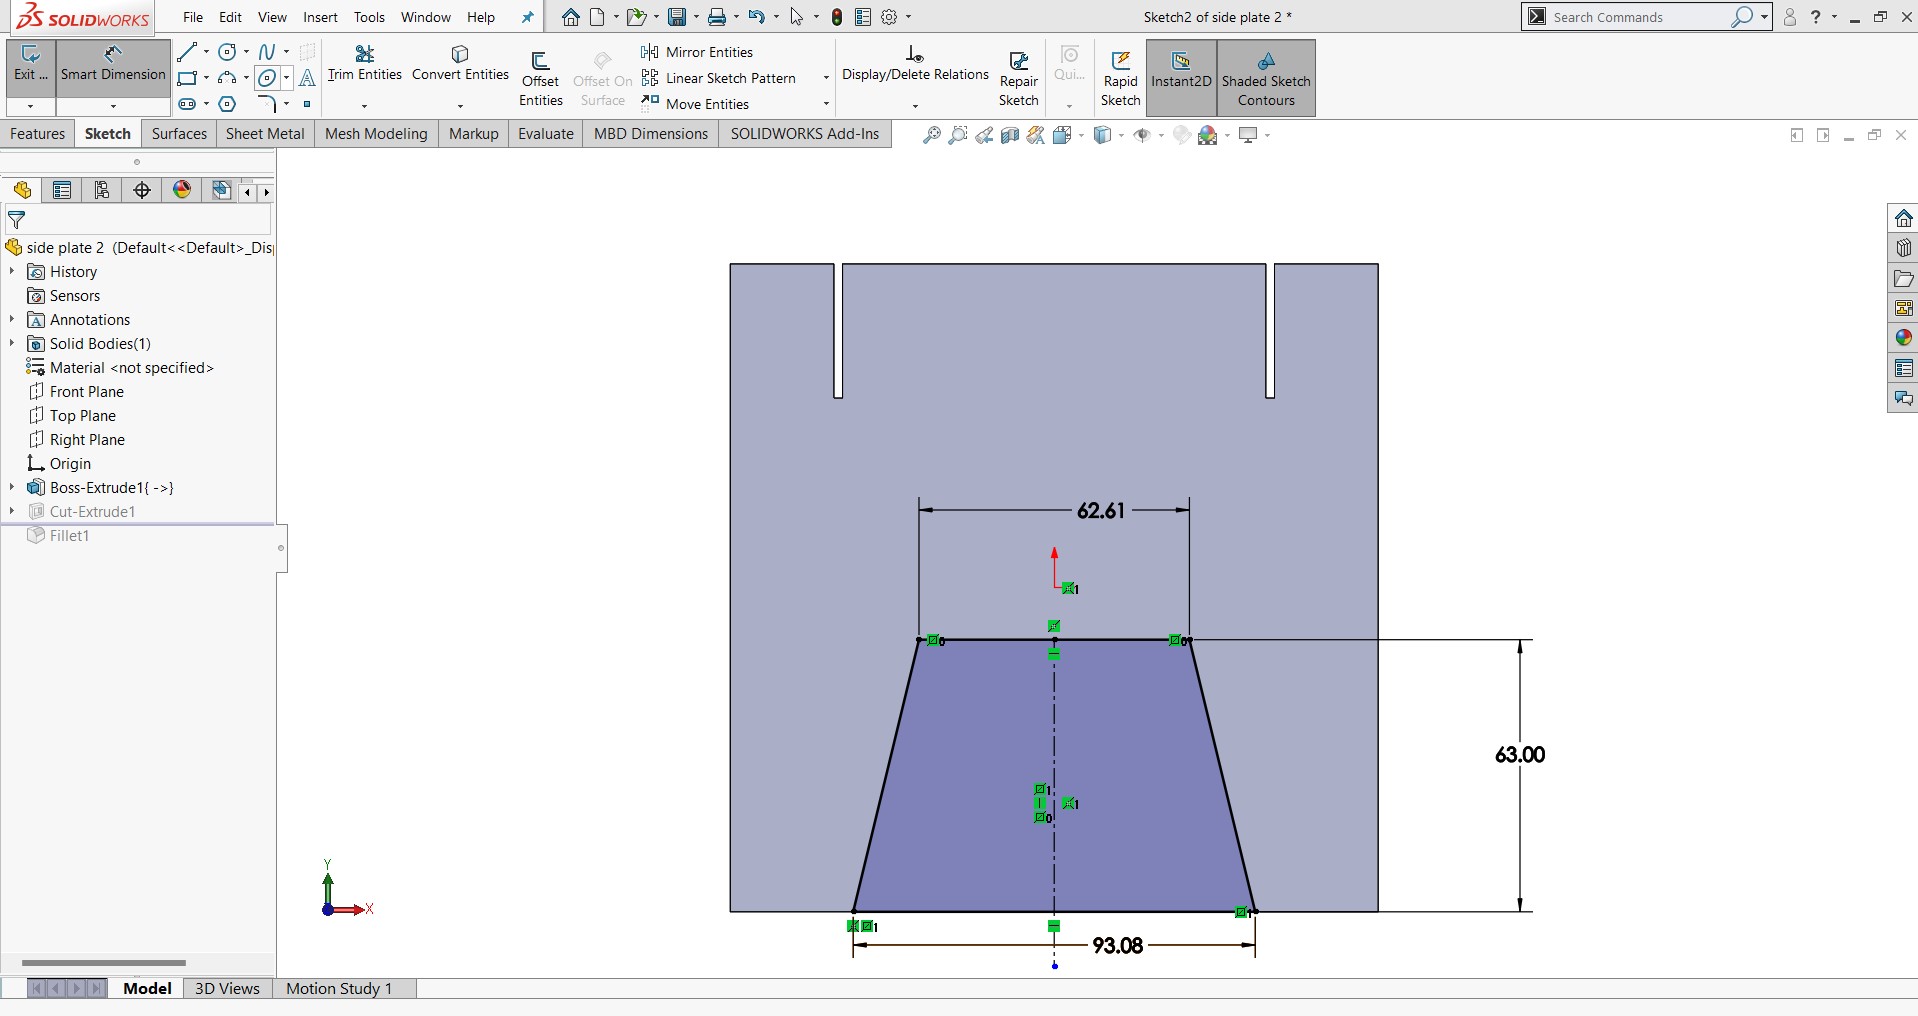
Task: Click the Undo icon
Action: (x=757, y=17)
